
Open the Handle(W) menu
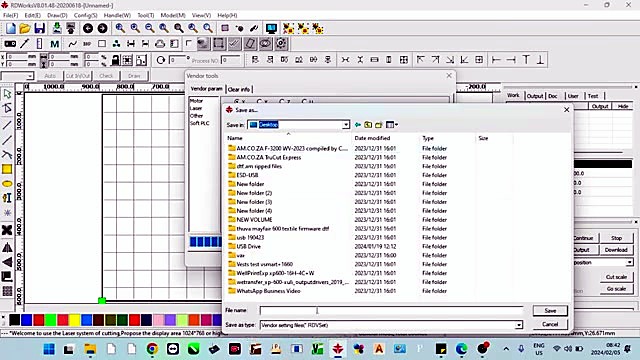point(117,15)
